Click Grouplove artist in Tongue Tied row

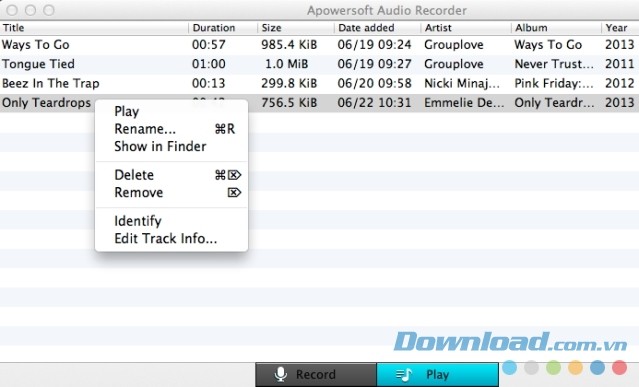coord(454,64)
